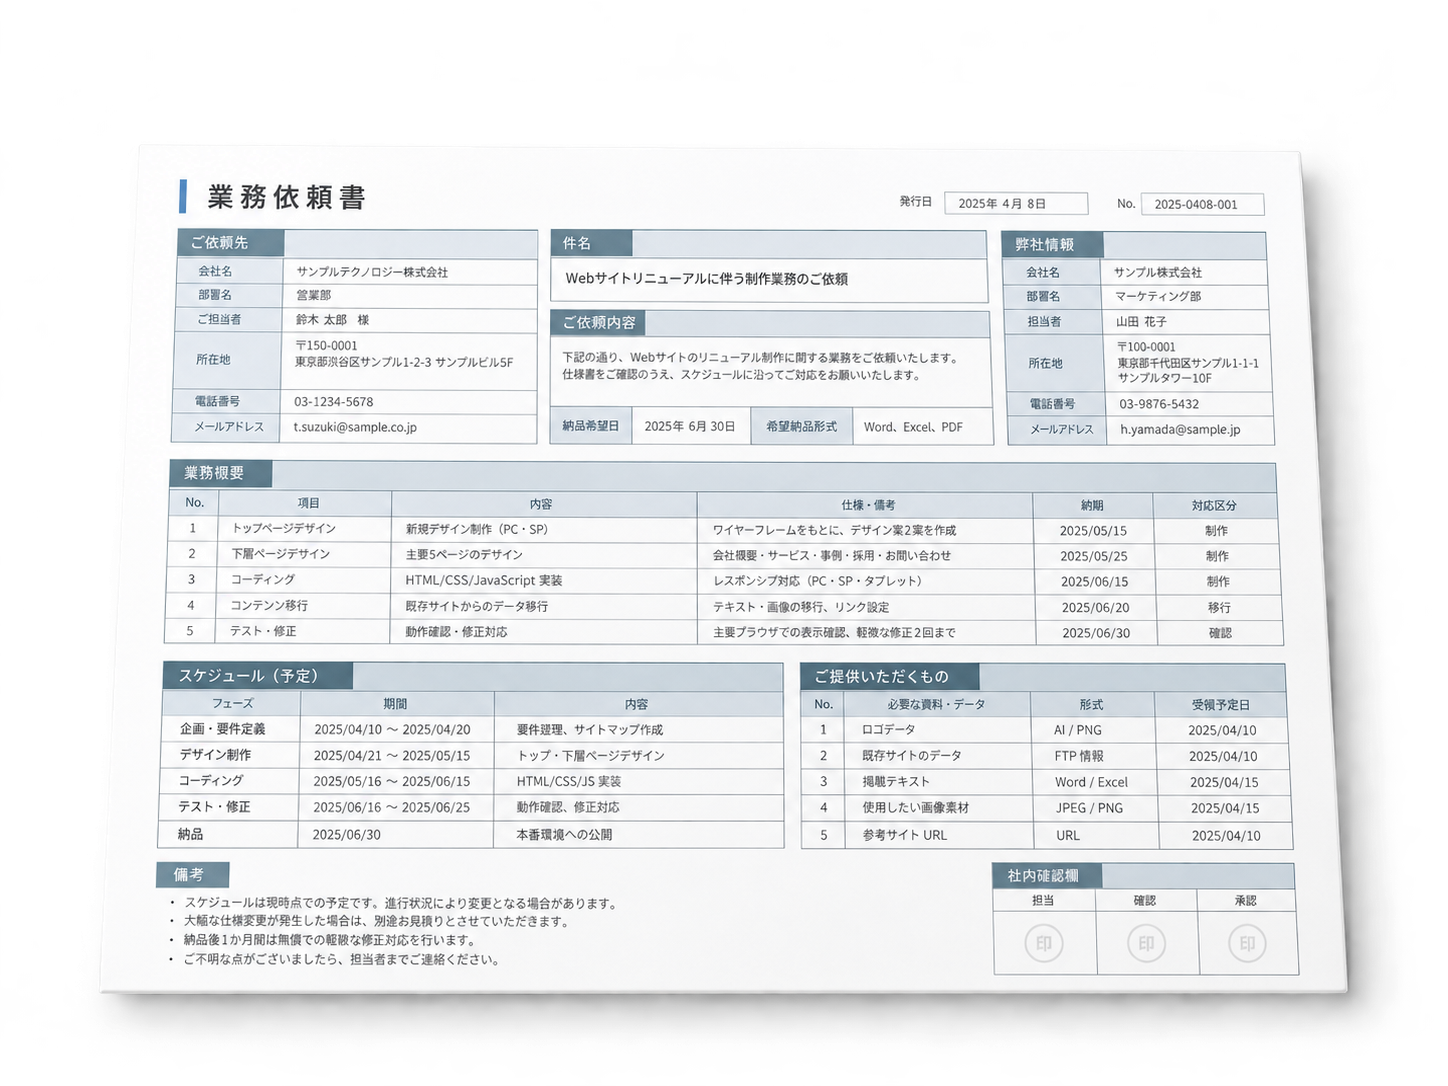Click the "ご依頼先" section header
1448x1086 pixels.
(x=231, y=243)
